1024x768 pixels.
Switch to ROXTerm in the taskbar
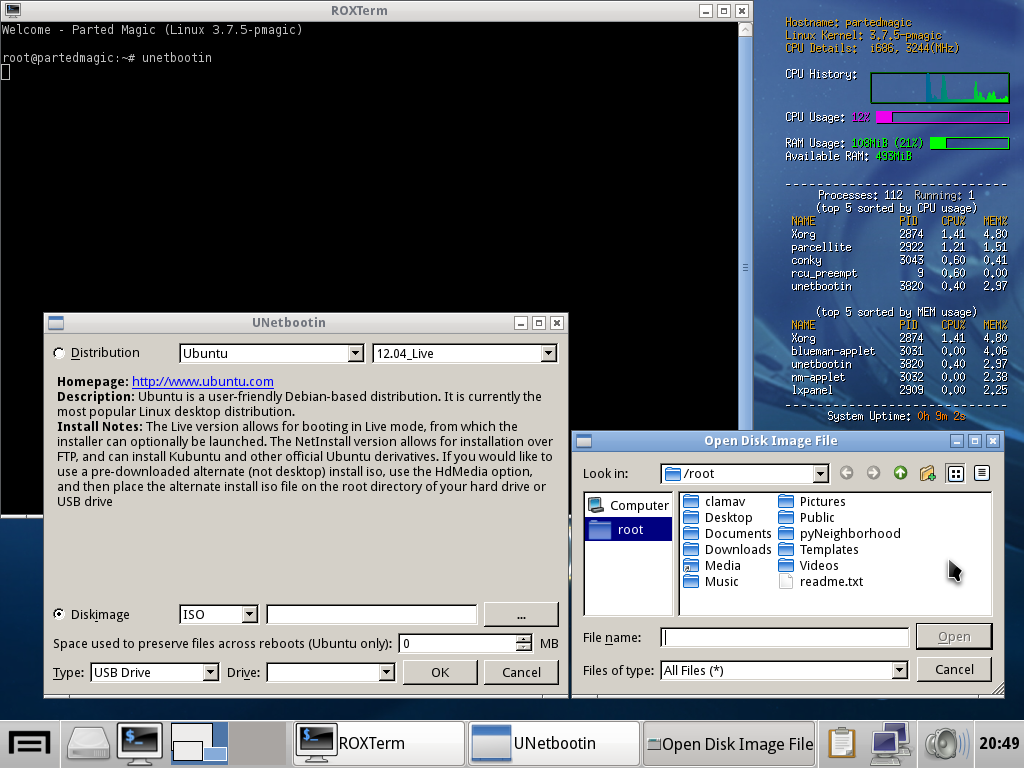(379, 743)
